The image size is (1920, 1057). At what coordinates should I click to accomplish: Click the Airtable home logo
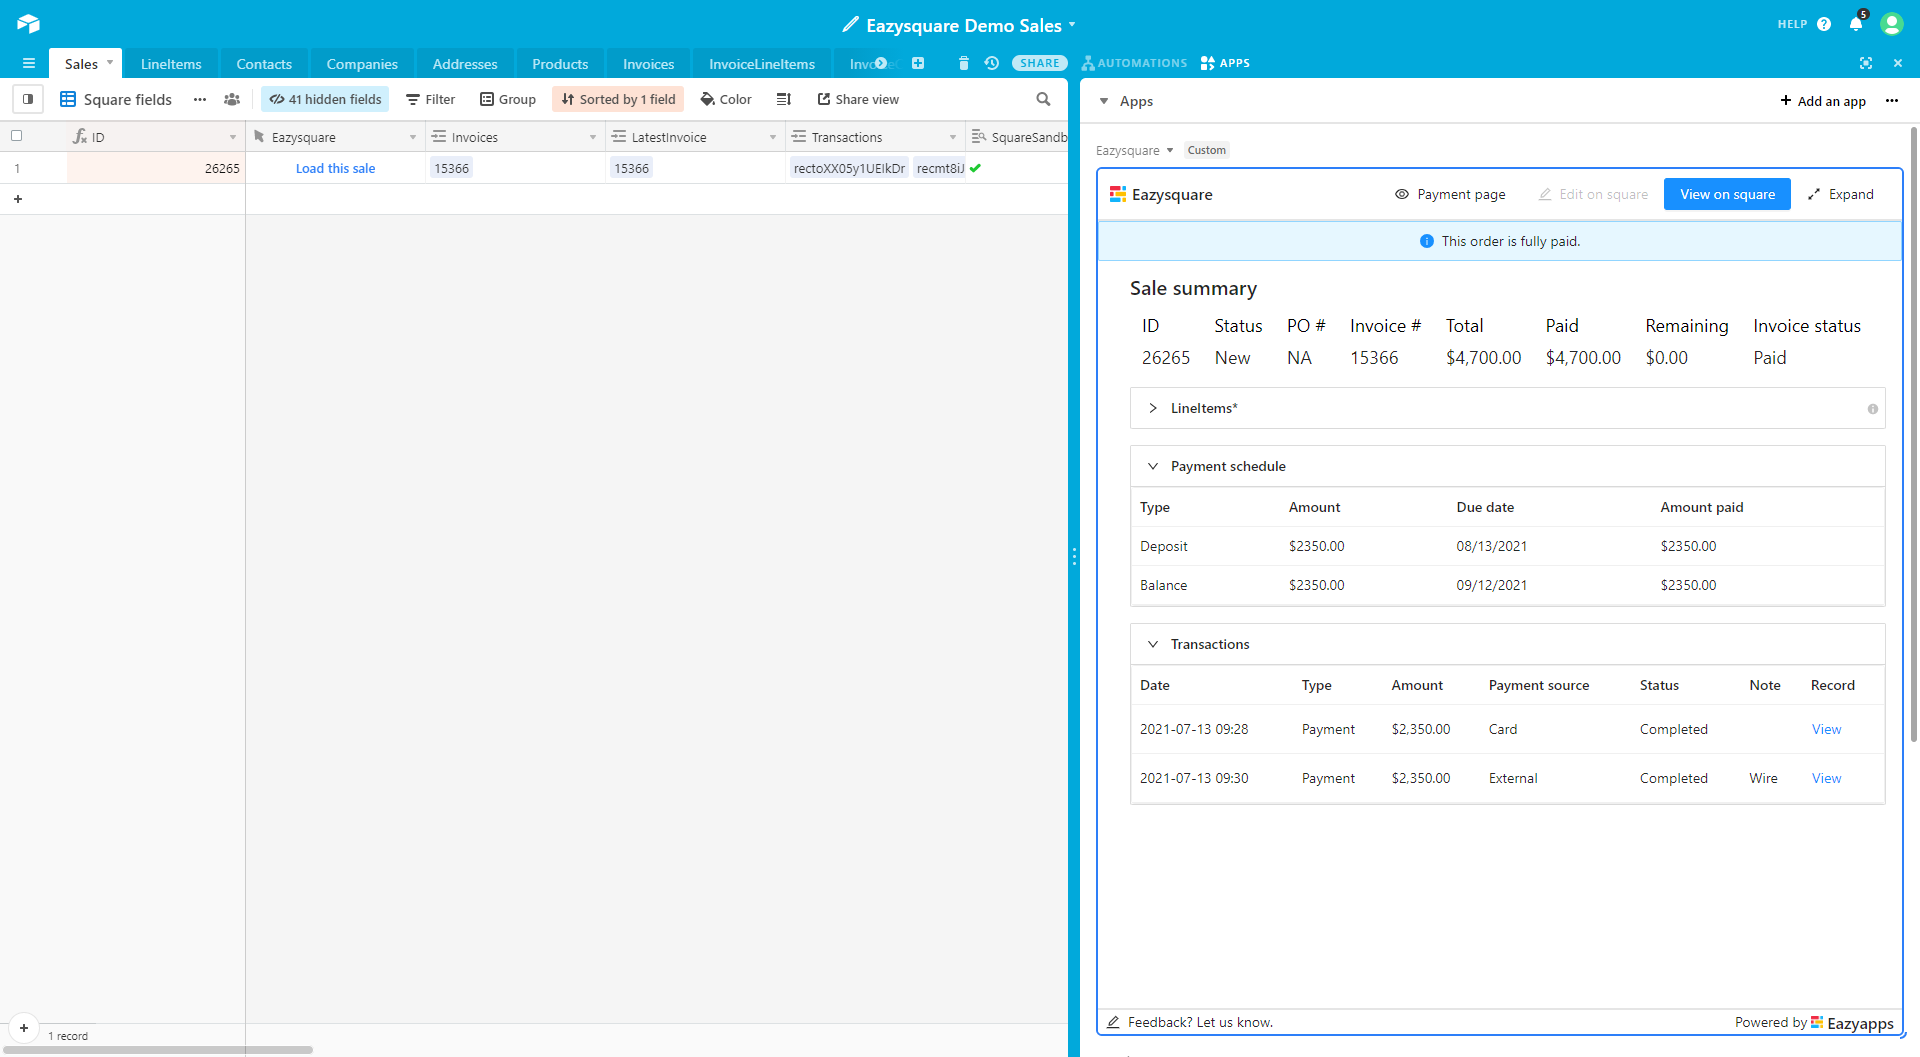click(x=28, y=23)
